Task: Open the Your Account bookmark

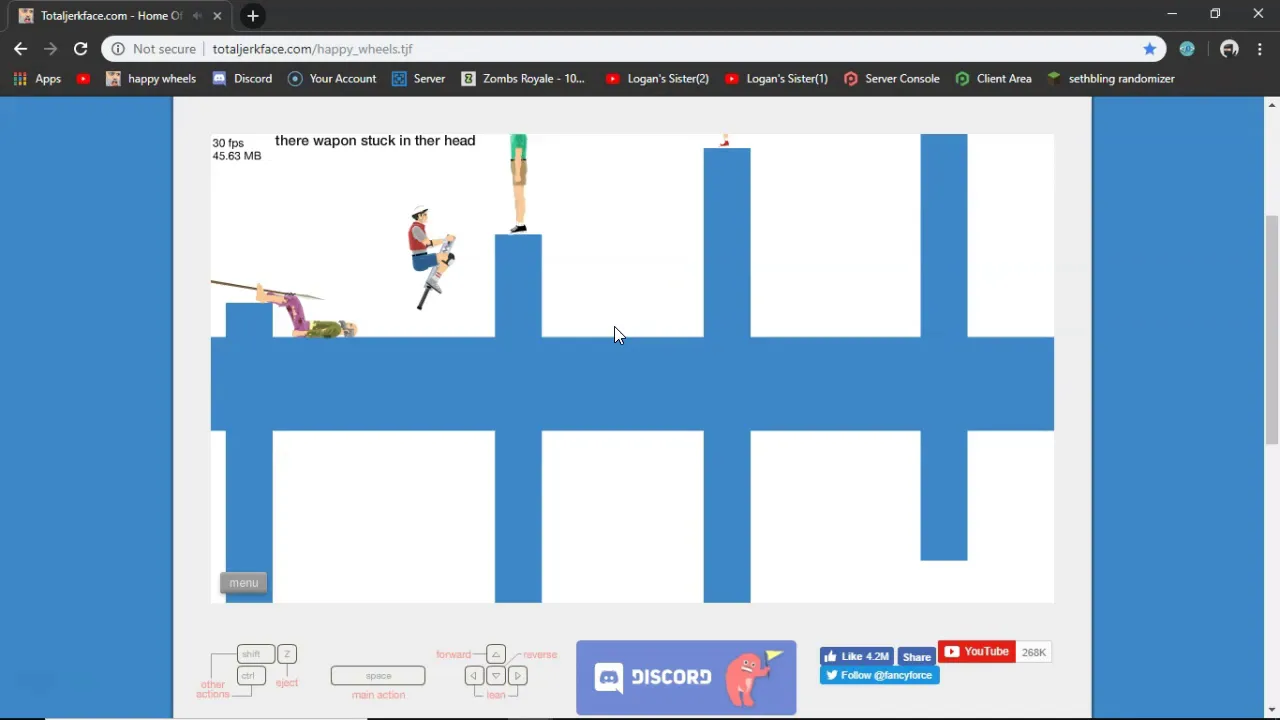Action: pyautogui.click(x=332, y=78)
